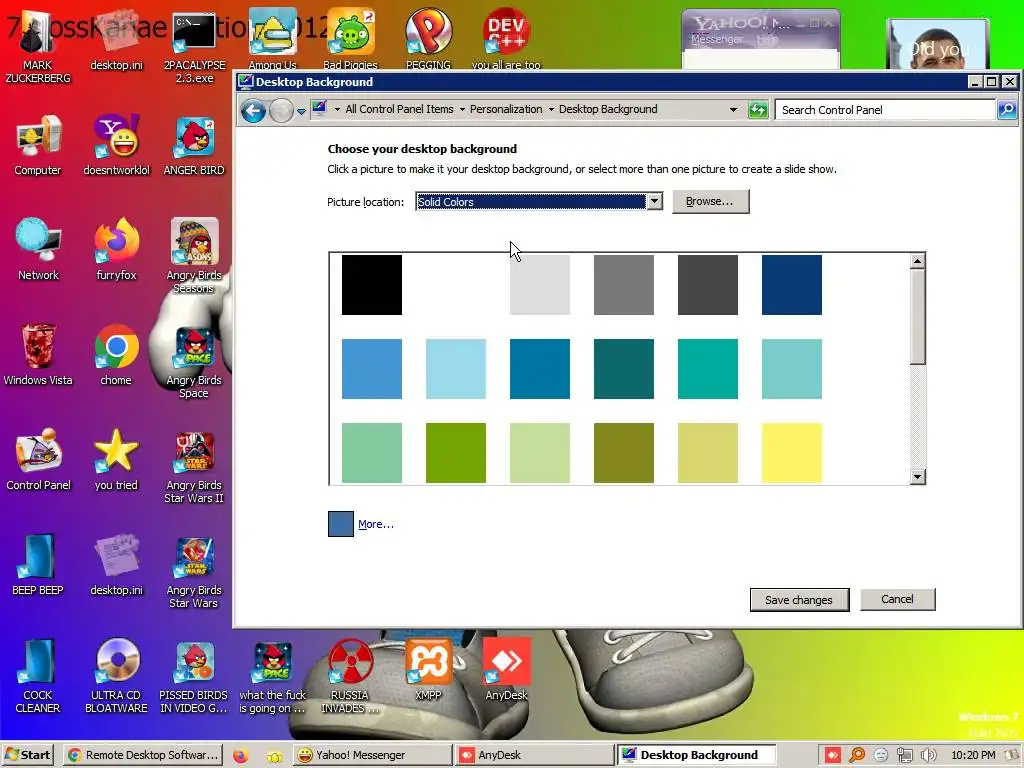This screenshot has width=1024, height=768.
Task: Select the Computer desktop icon
Action: point(38,145)
